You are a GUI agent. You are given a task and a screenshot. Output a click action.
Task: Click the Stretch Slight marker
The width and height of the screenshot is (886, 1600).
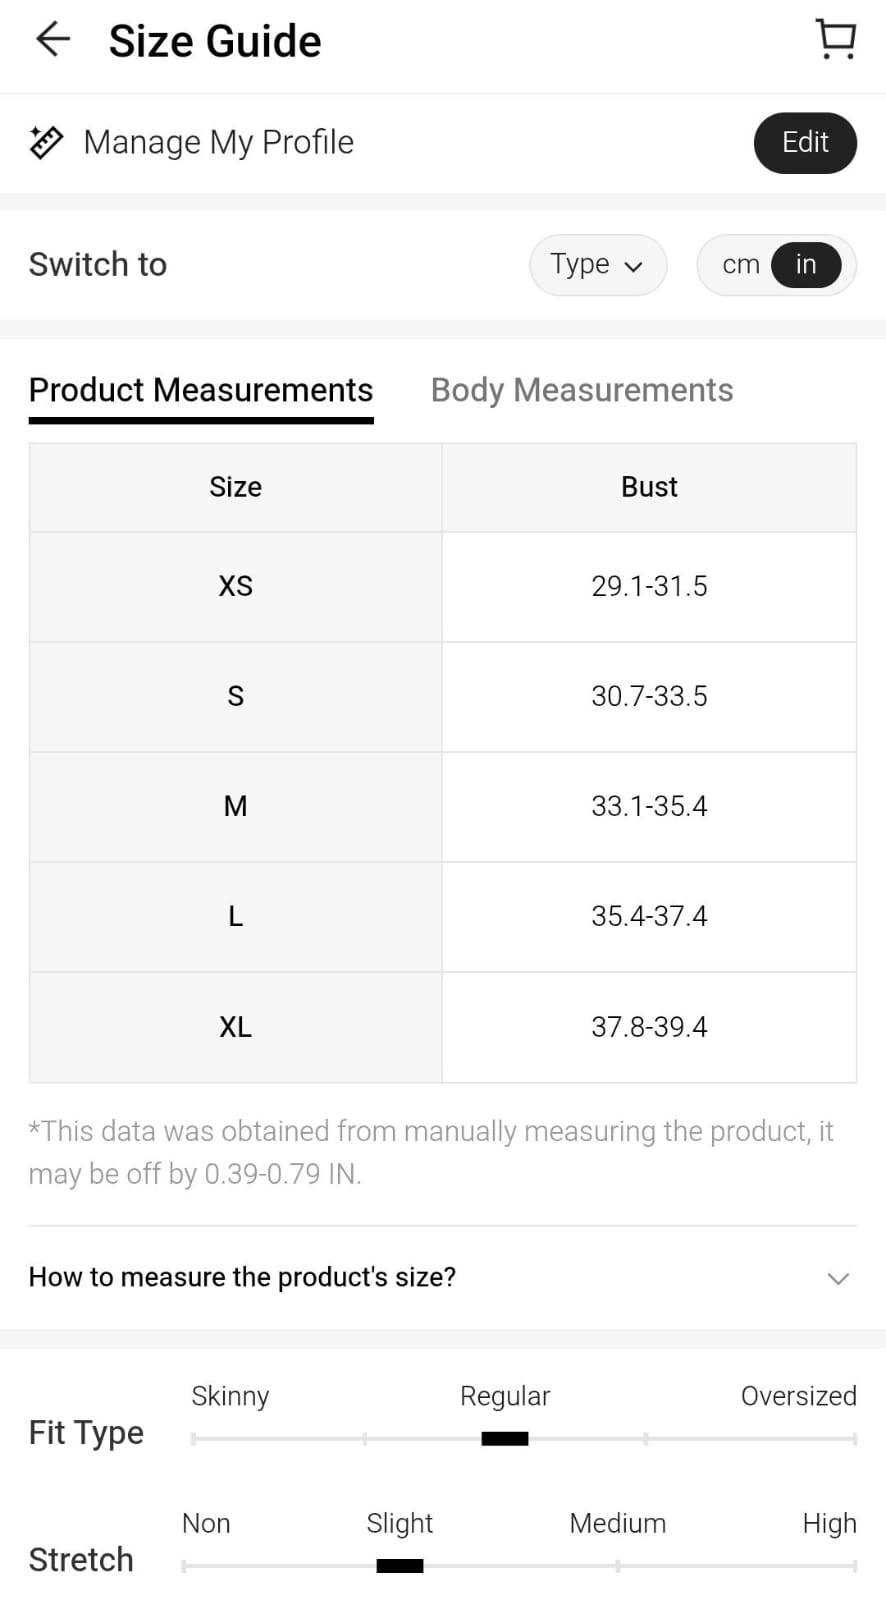(400, 1565)
